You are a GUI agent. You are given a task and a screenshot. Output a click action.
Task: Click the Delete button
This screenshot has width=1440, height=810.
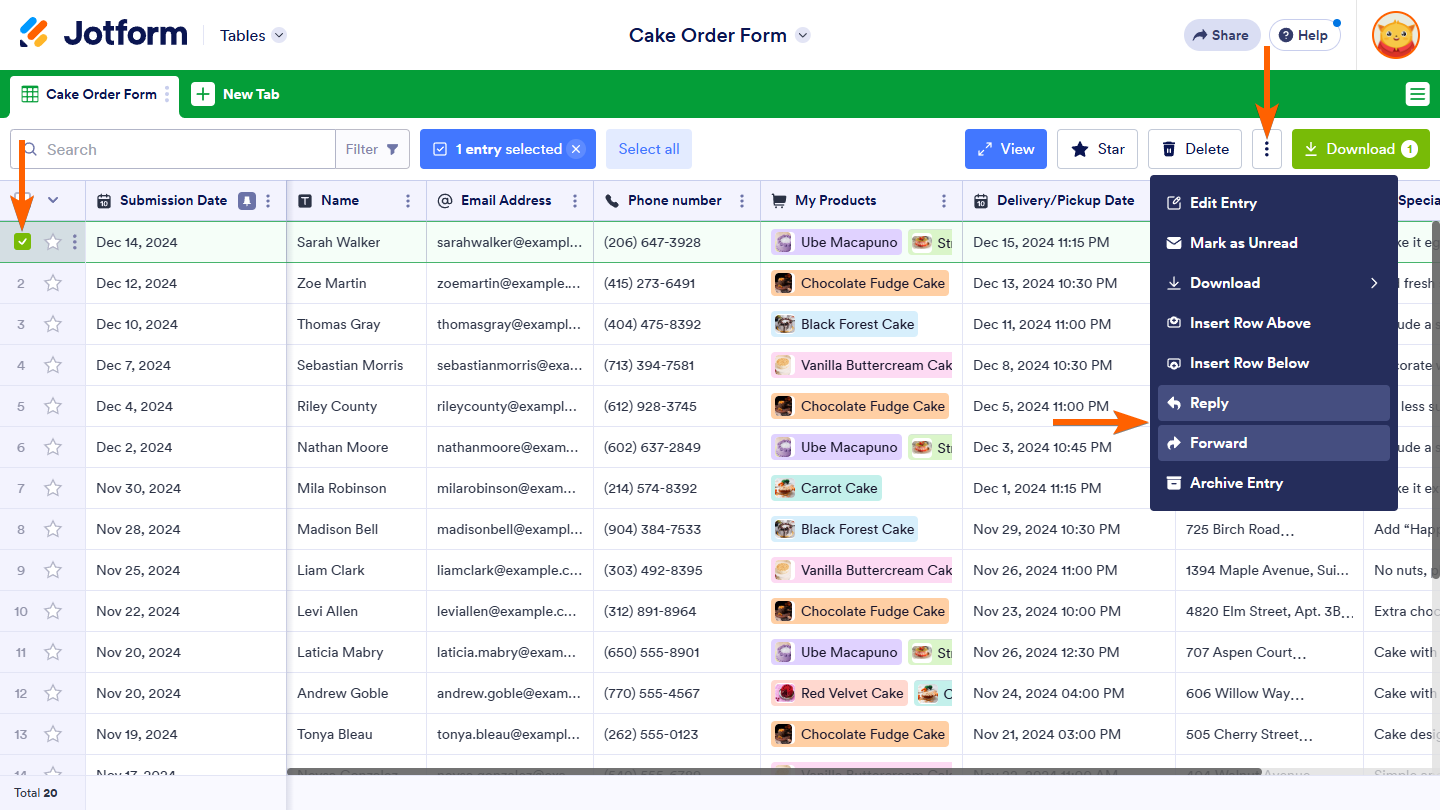[x=1195, y=149]
